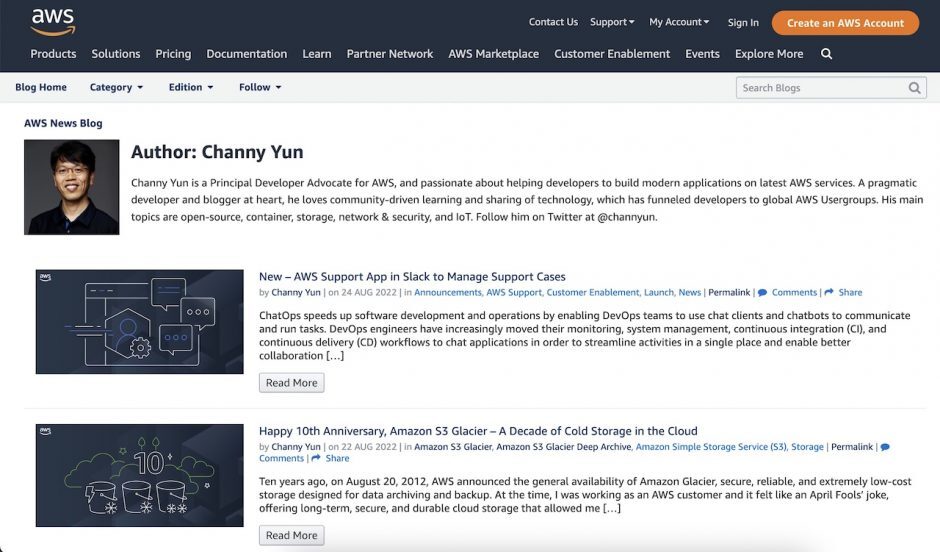Open the Storage category link
This screenshot has width=940, height=552.
click(807, 447)
